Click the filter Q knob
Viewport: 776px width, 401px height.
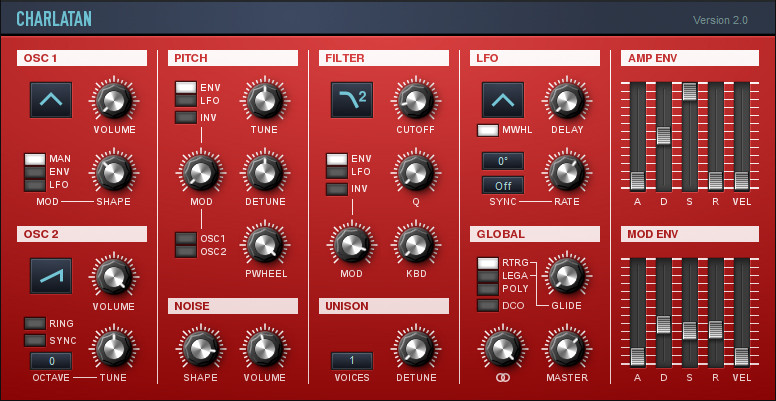(x=415, y=172)
